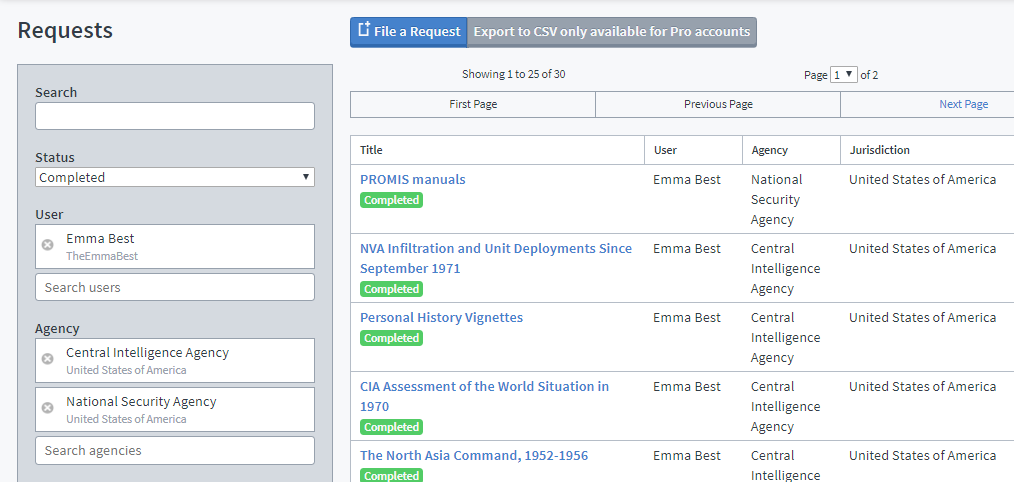Click 'Showing 1 to 25 of 30' text
This screenshot has width=1014, height=482.
(513, 74)
